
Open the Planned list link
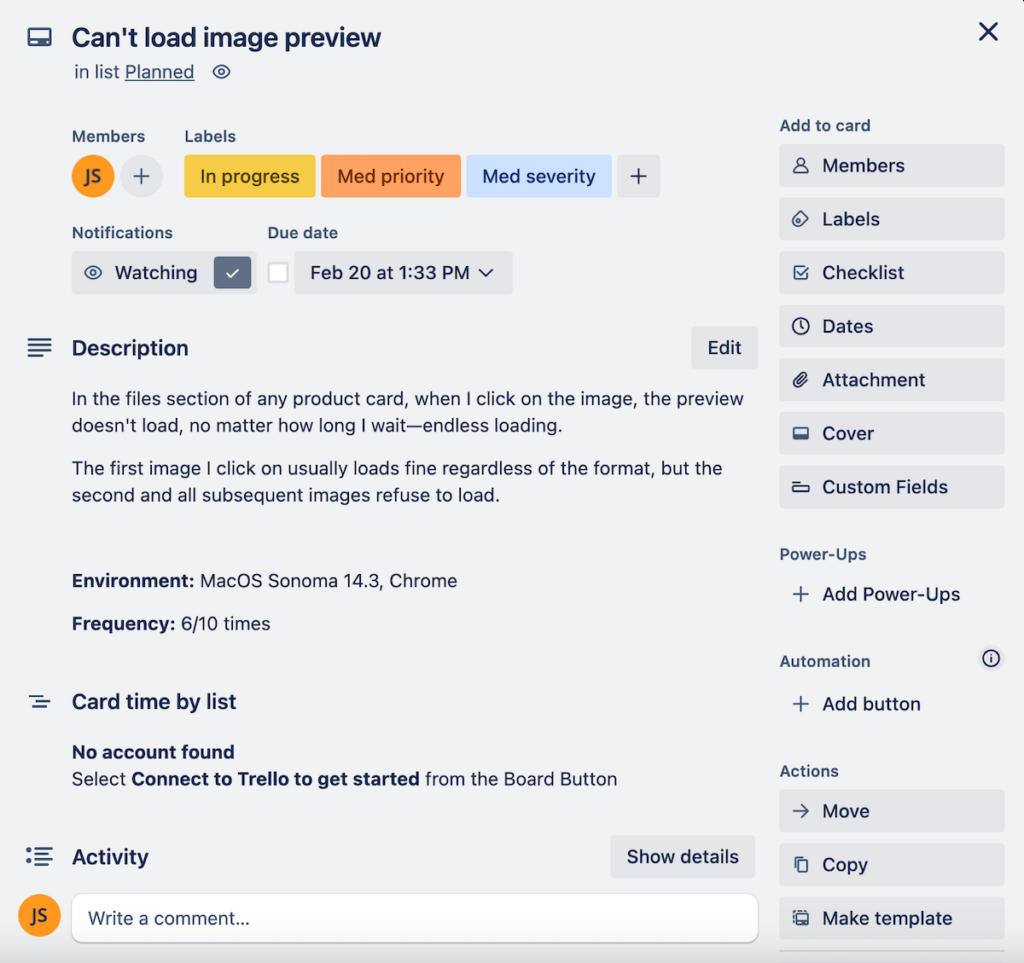point(159,72)
